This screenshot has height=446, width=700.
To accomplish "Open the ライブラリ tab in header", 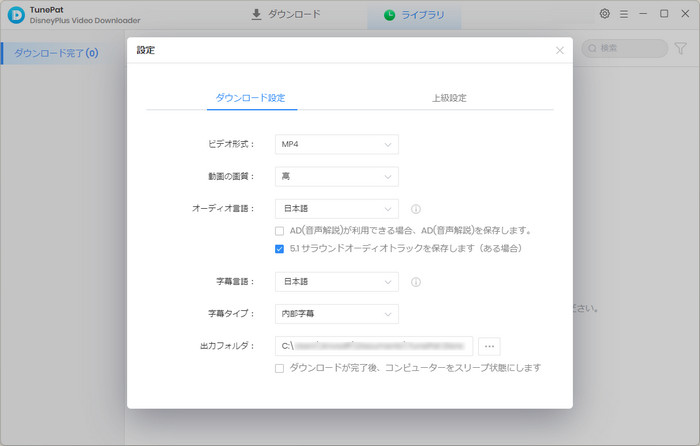I will [x=414, y=15].
